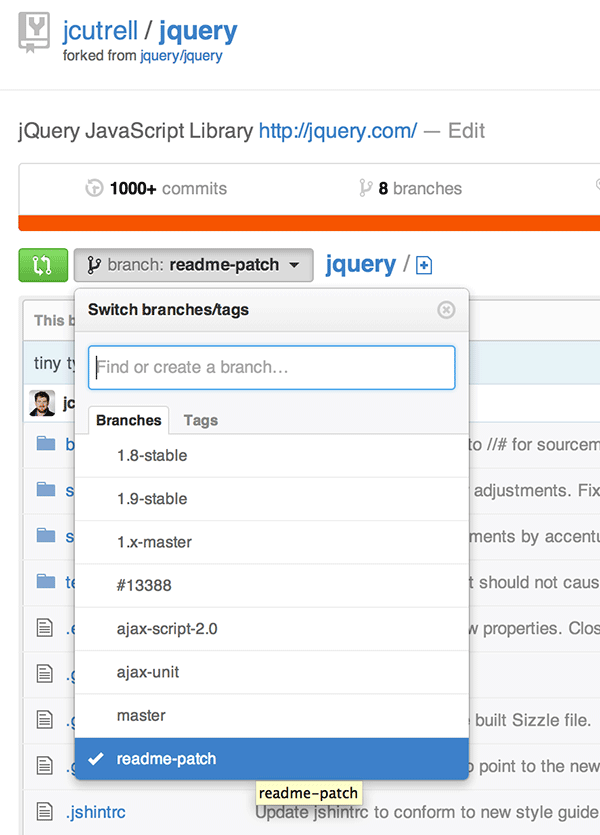
Task: Click the green compare and review button
Action: tap(43, 265)
